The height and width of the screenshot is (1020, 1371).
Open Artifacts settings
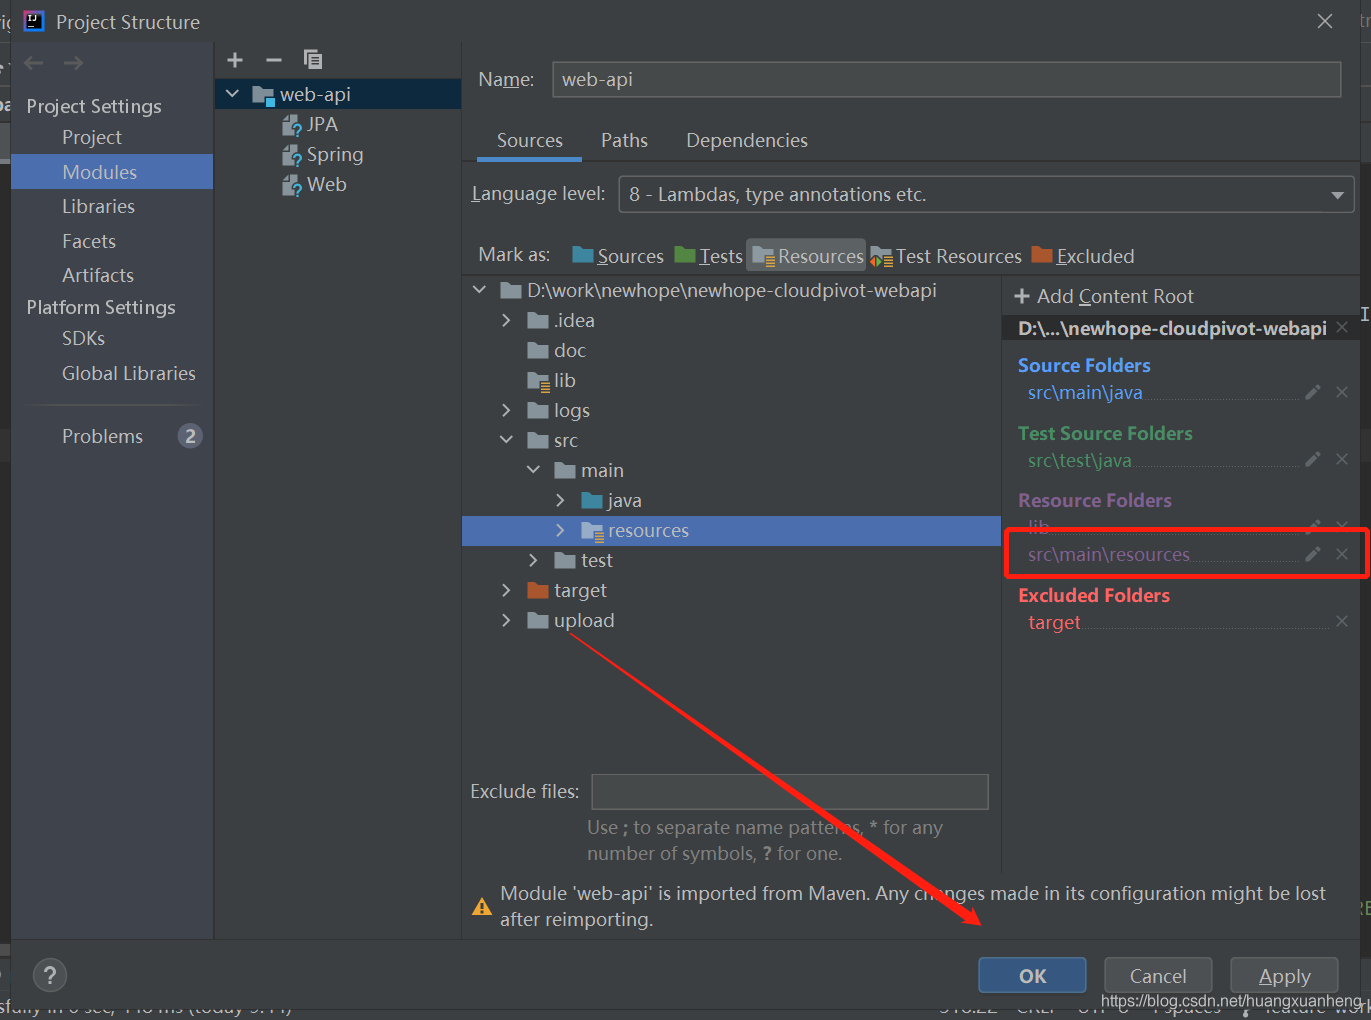[98, 275]
